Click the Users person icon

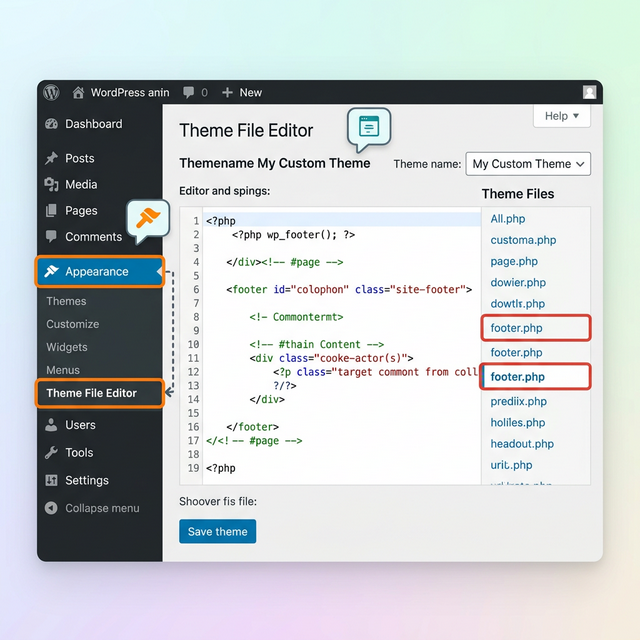51,425
